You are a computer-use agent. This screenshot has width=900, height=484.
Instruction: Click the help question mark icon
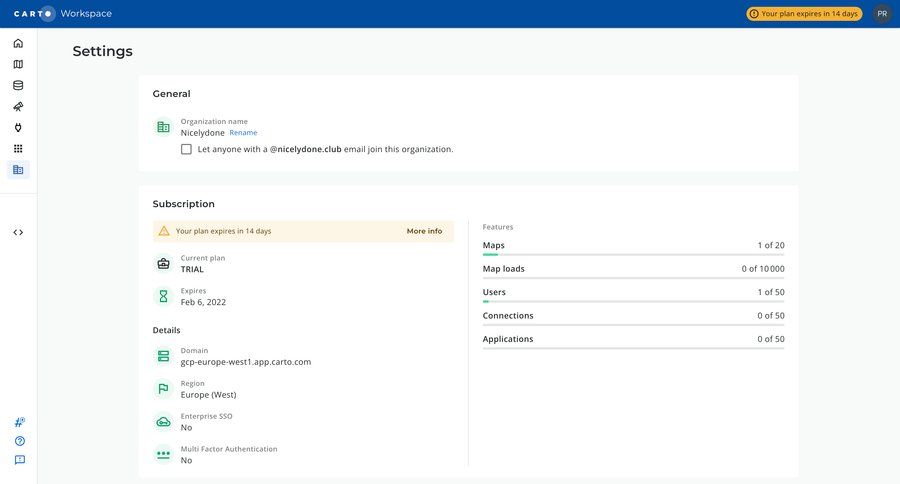pyautogui.click(x=19, y=441)
